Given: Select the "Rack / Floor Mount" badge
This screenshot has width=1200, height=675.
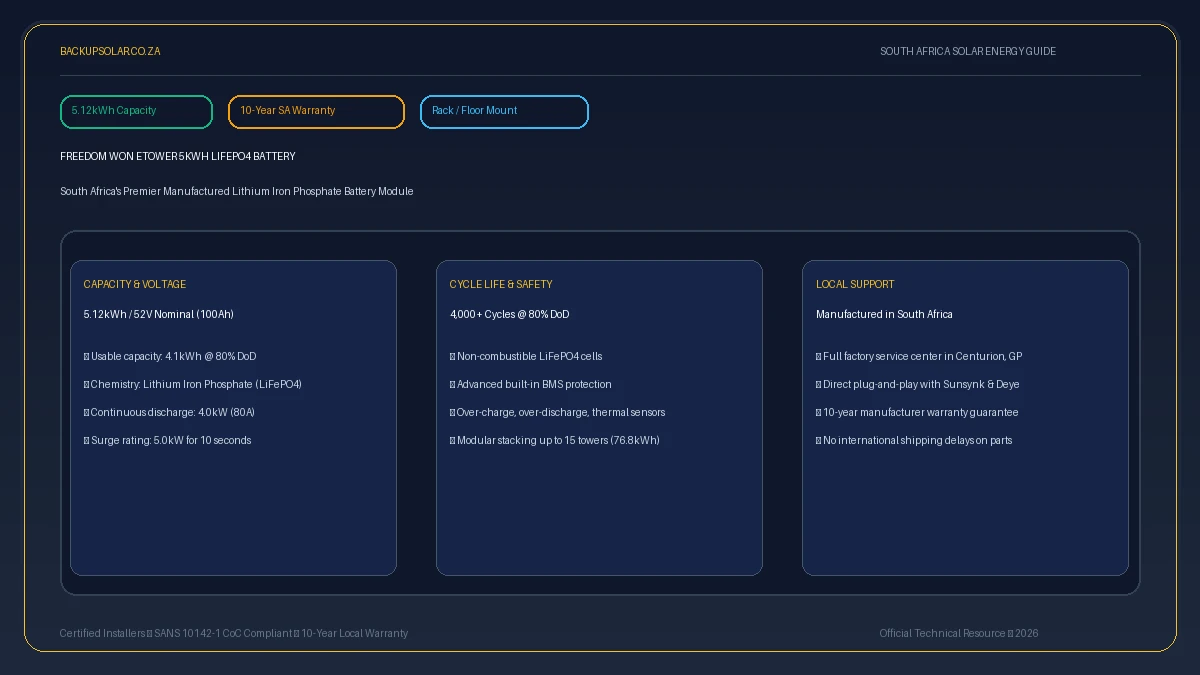Looking at the screenshot, I should 504,112.
